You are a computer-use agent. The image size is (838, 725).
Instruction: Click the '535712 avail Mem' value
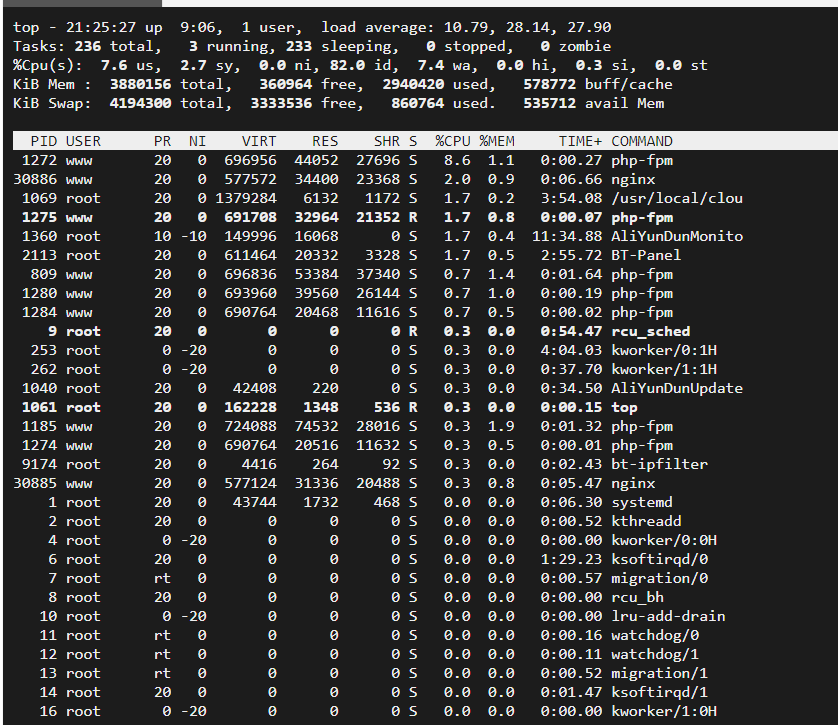point(593,103)
